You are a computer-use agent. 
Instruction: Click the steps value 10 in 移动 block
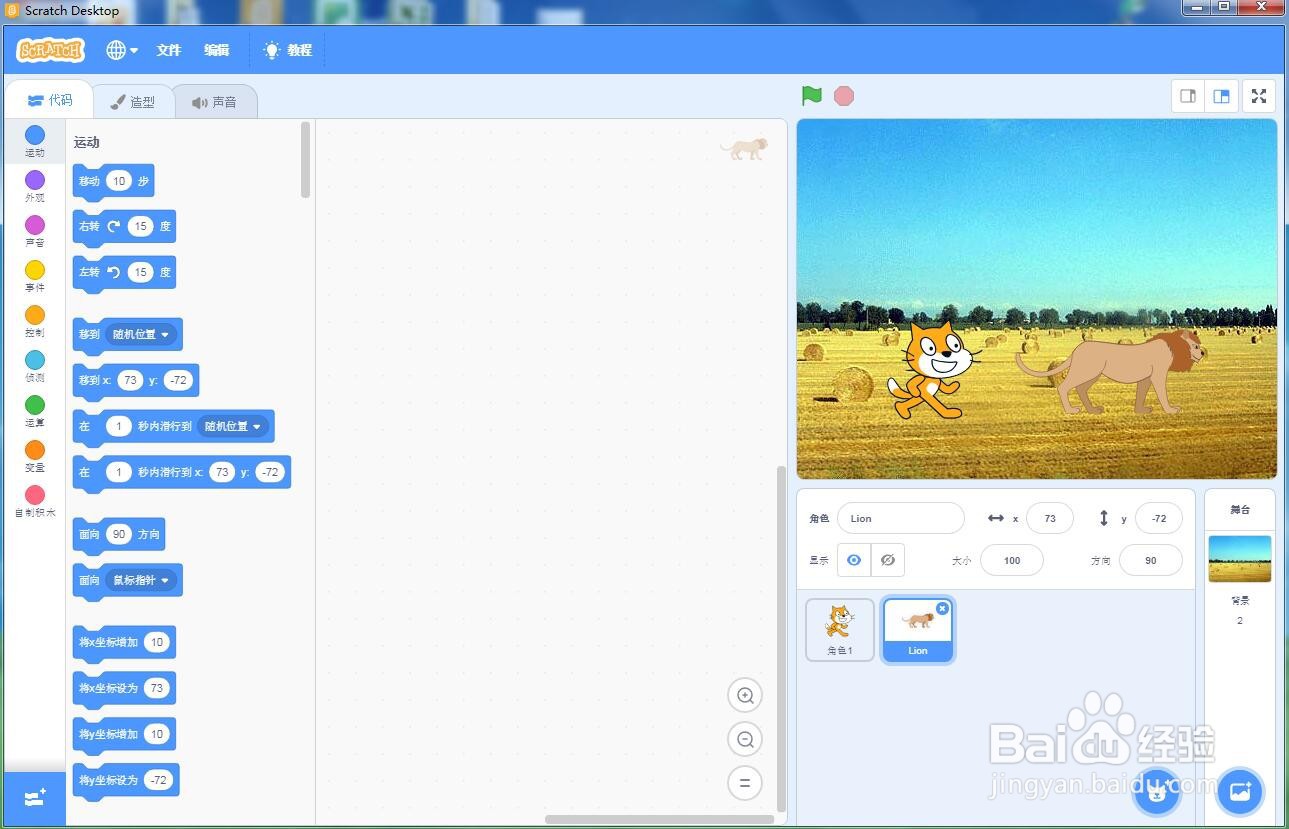click(119, 181)
